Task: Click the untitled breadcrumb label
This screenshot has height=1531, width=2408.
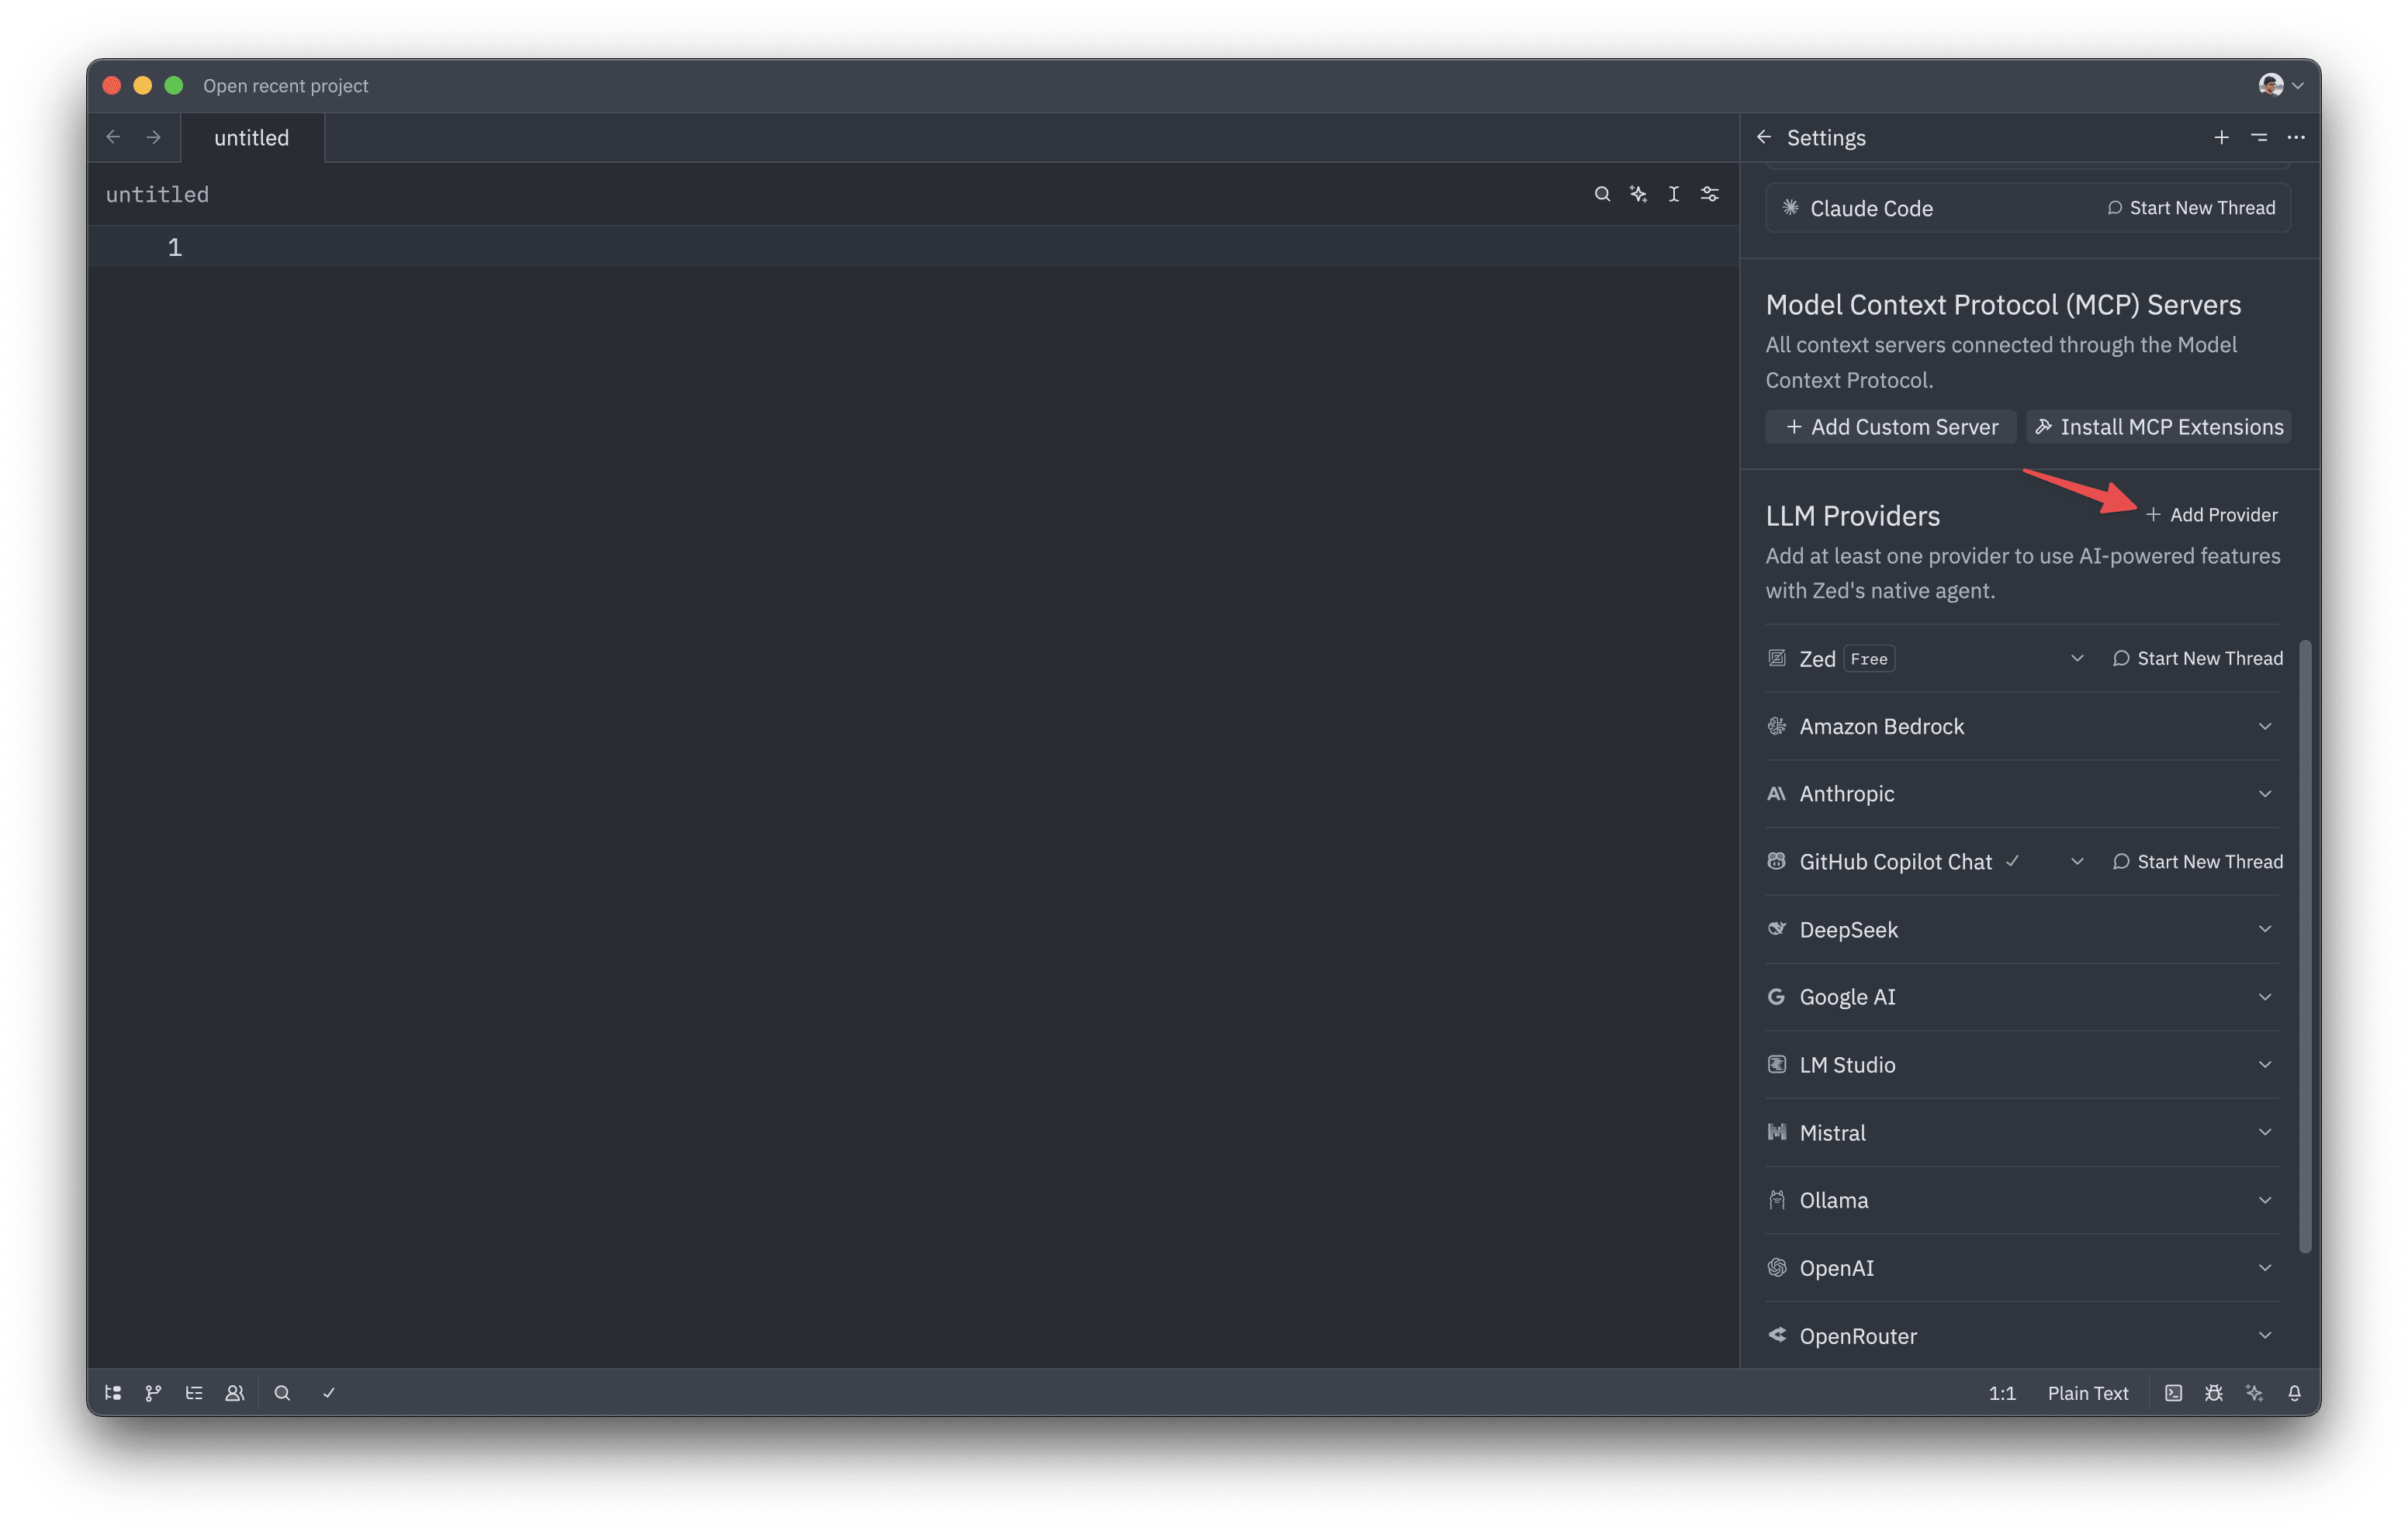Action: 157,194
